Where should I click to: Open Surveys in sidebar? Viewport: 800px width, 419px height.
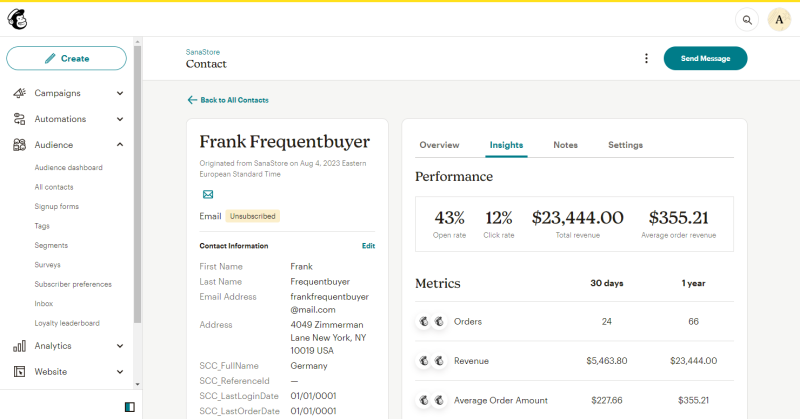click(47, 264)
